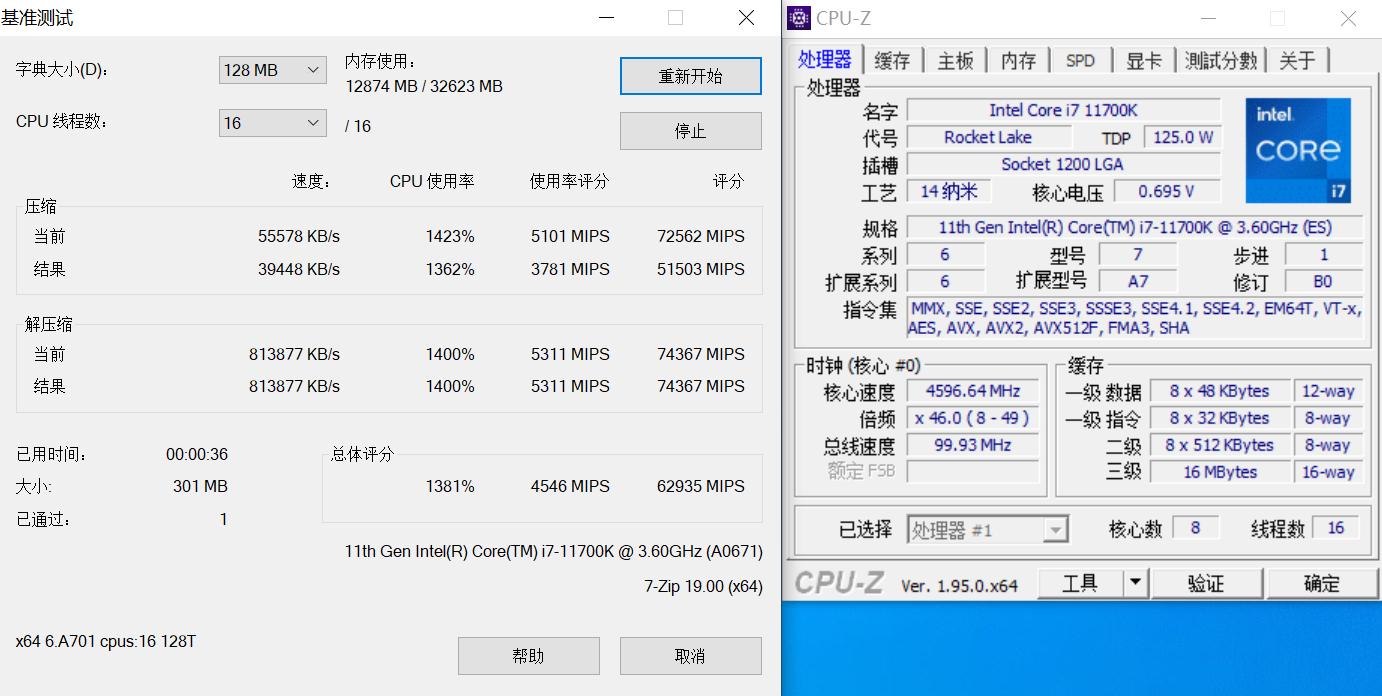1382x696 pixels.
Task: Select the 内存 (Memory) tab
Action: point(1017,60)
